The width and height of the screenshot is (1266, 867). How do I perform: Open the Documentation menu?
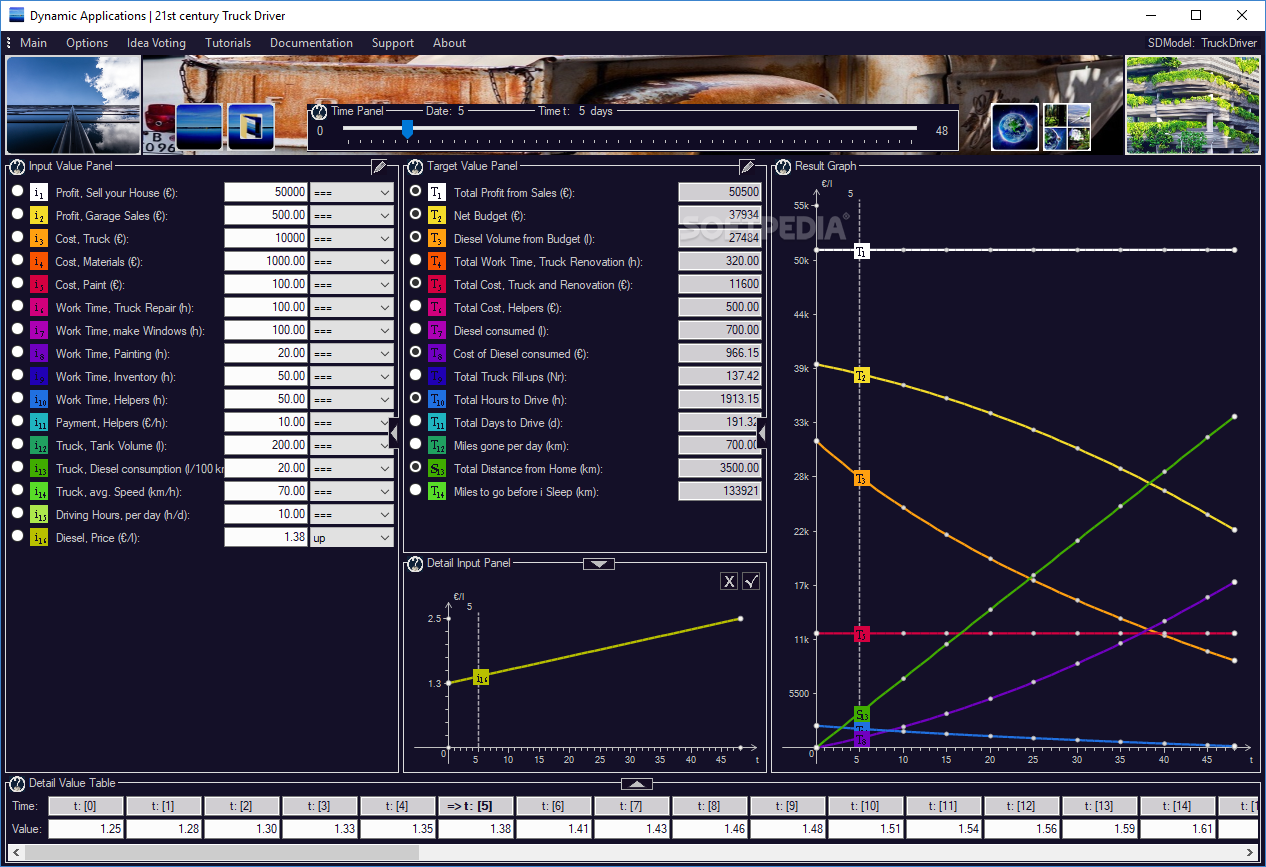point(311,43)
